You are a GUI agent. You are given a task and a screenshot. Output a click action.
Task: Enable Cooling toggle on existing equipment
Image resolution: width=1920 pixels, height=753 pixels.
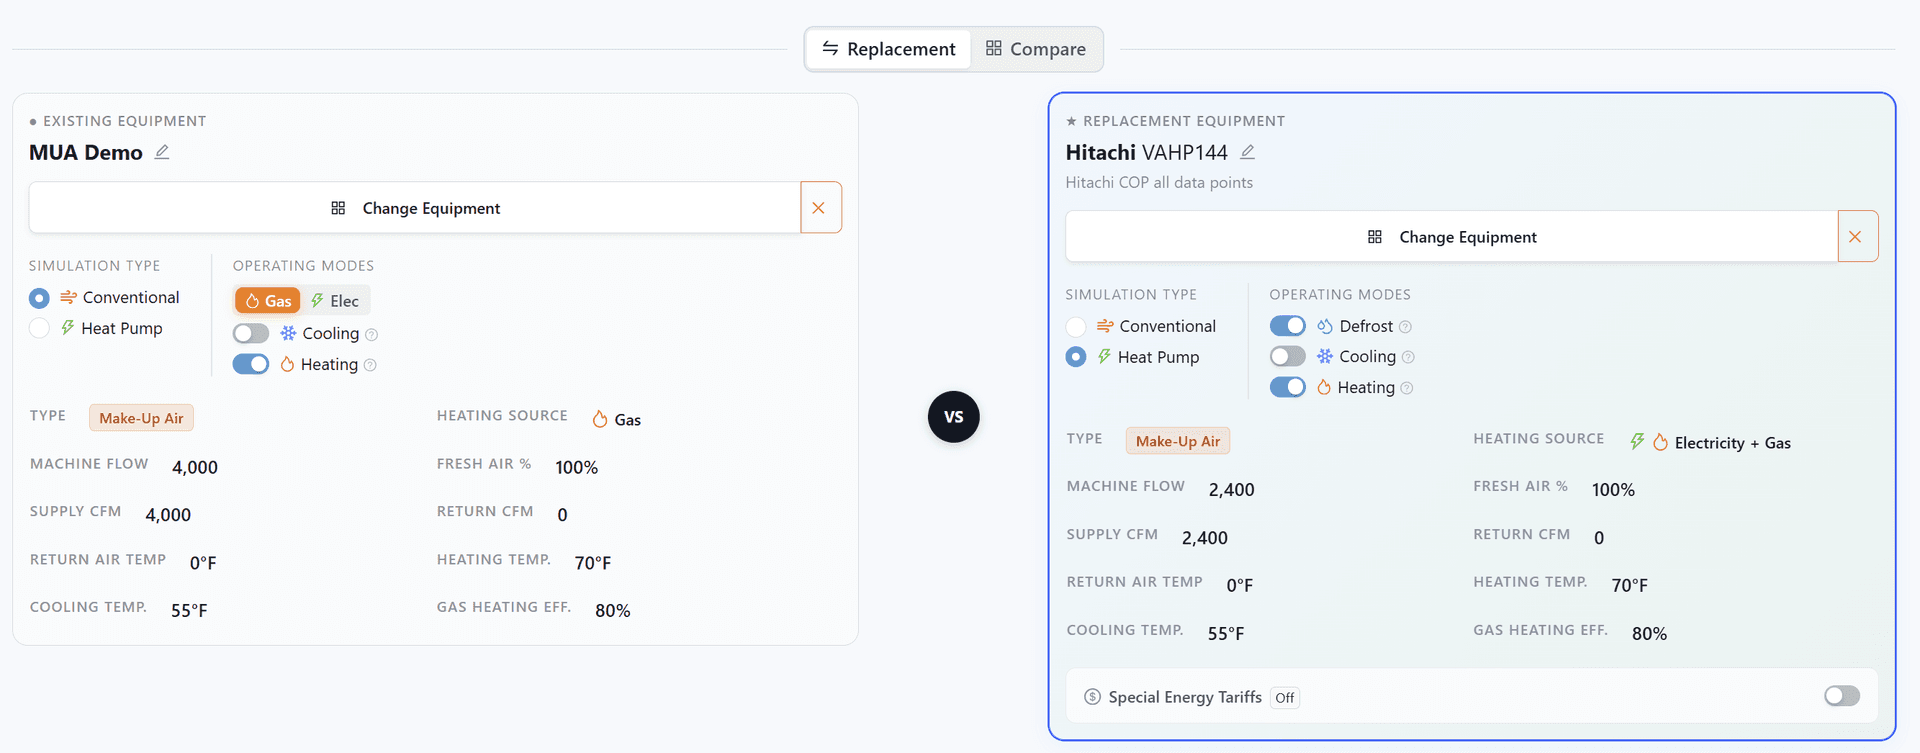click(x=251, y=333)
